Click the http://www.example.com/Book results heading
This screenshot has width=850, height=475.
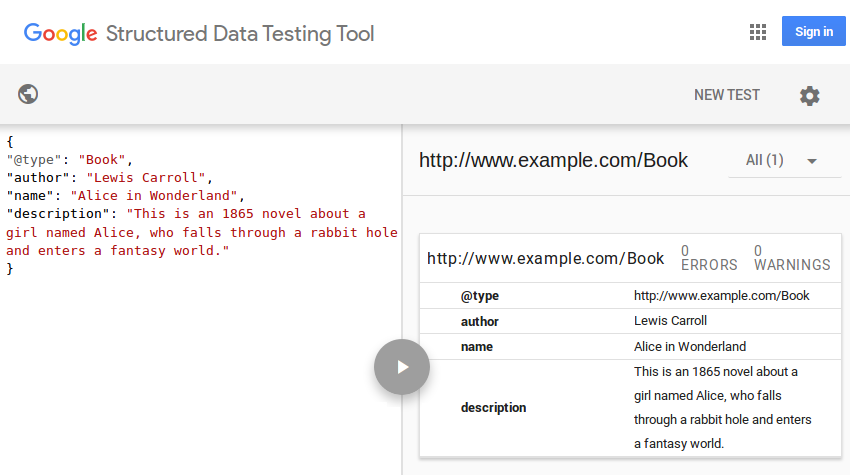click(553, 161)
